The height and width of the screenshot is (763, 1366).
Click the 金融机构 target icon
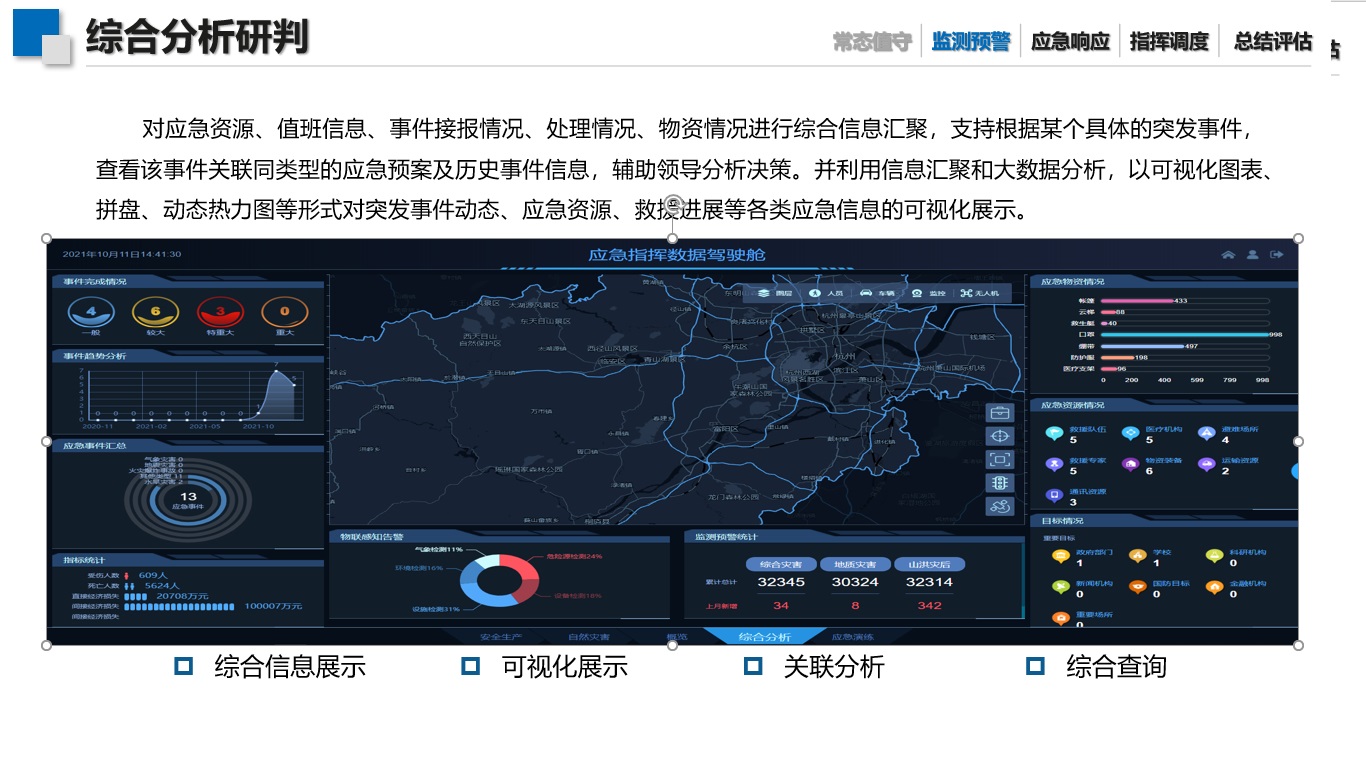[1214, 587]
